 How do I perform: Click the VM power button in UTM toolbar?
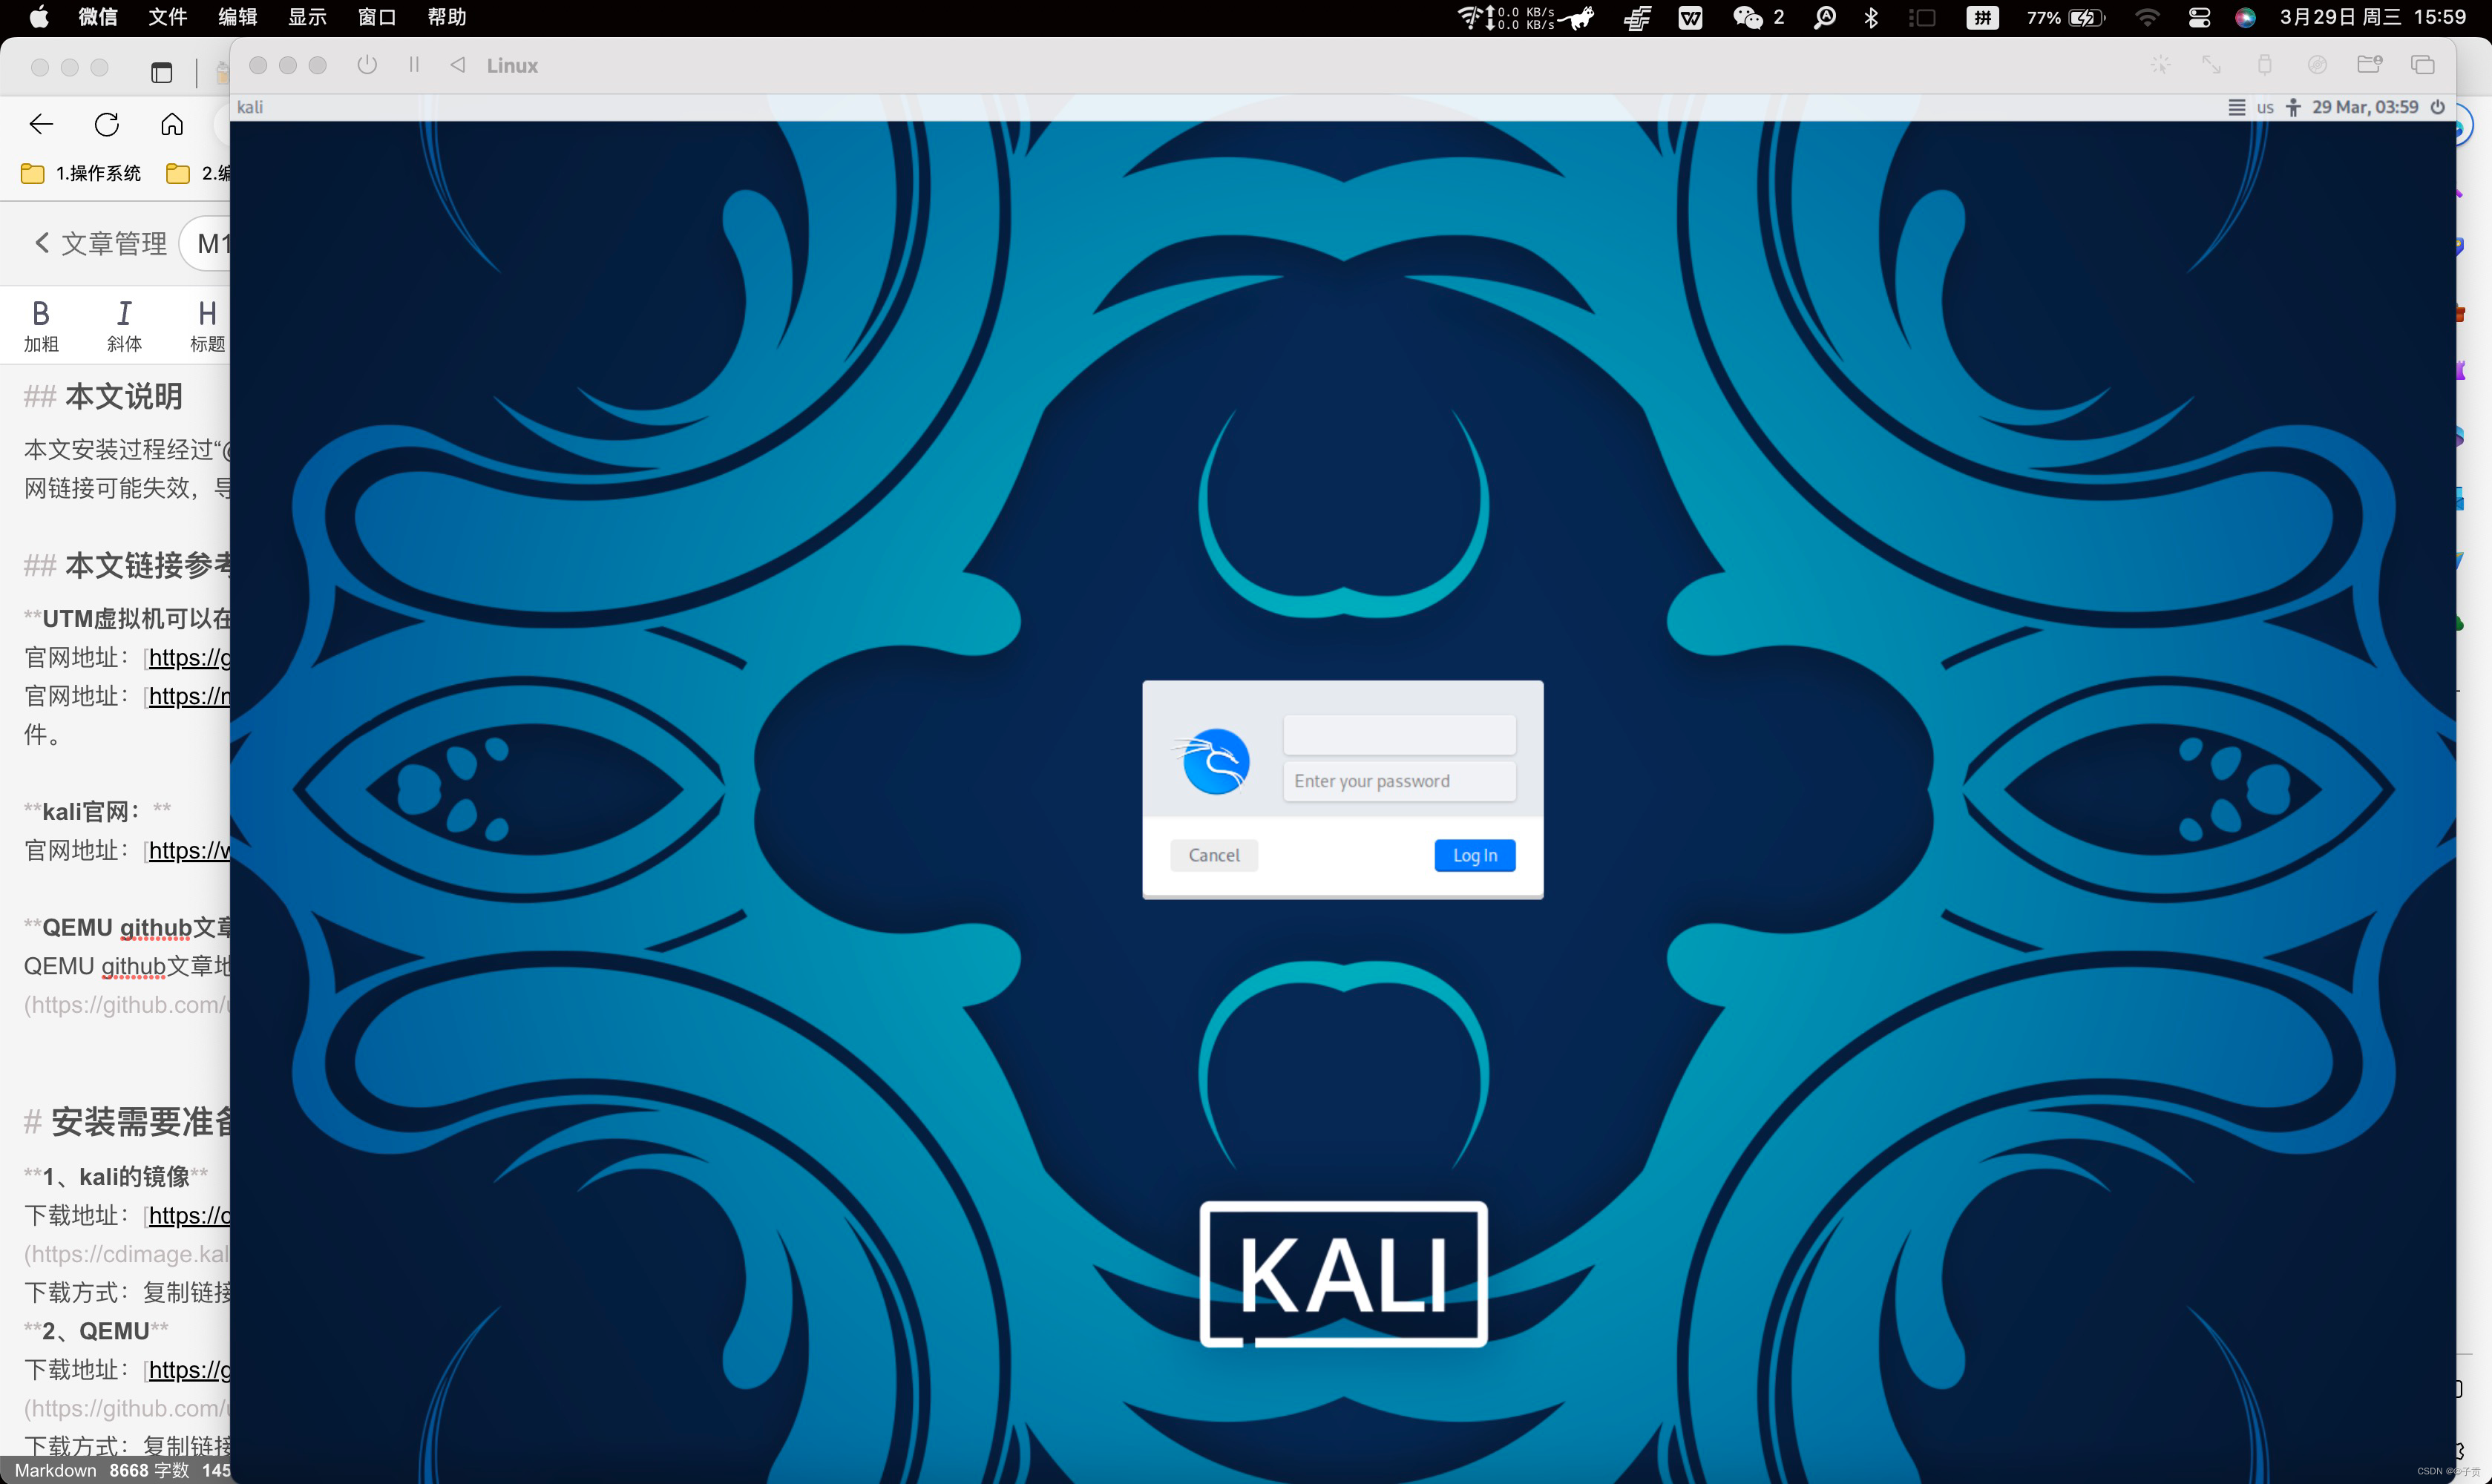tap(367, 65)
